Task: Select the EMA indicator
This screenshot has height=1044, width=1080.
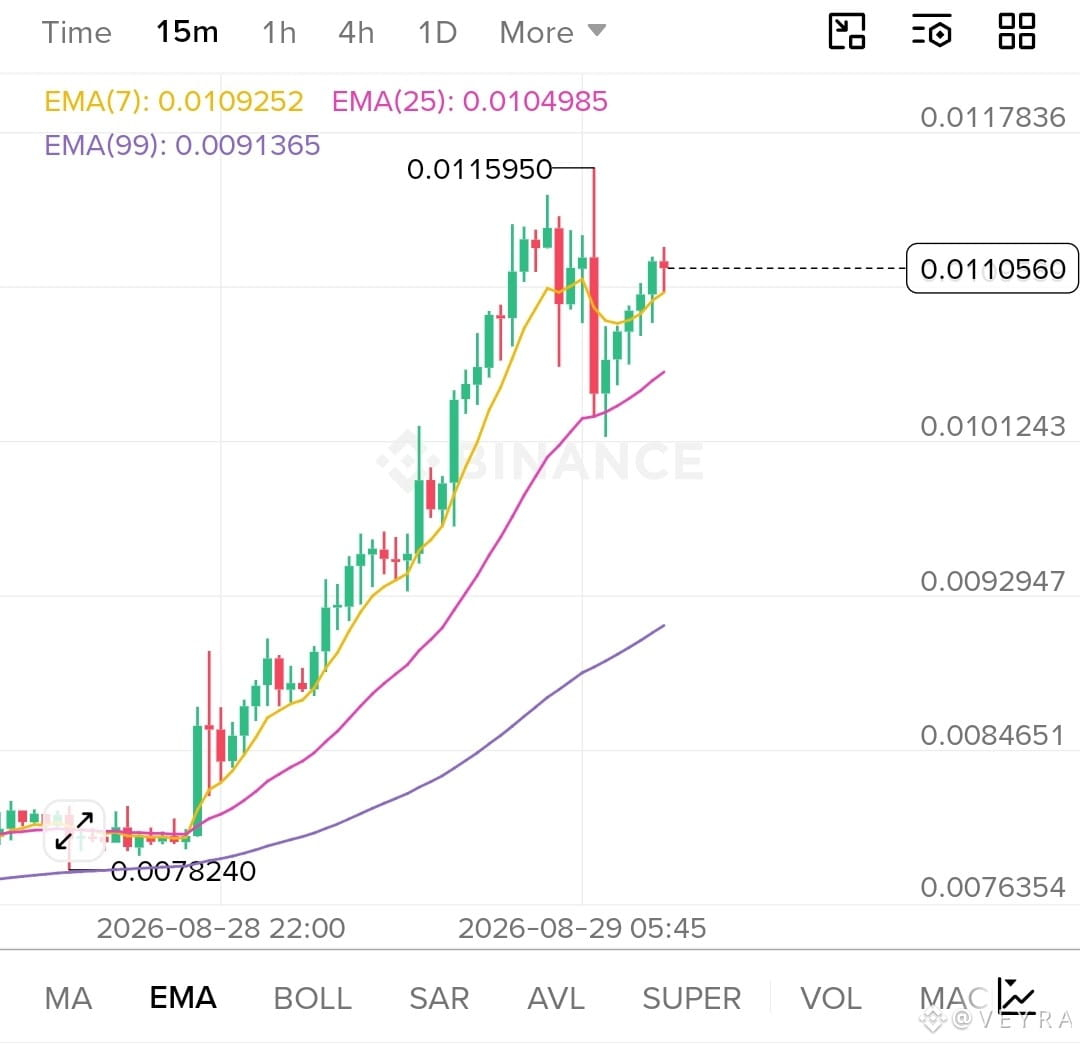Action: [183, 997]
